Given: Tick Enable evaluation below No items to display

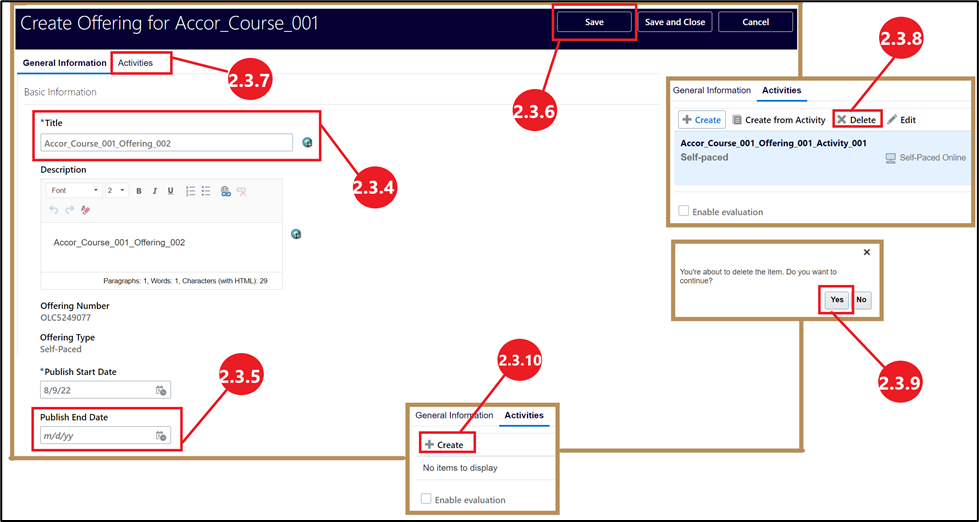Looking at the screenshot, I should pos(426,499).
